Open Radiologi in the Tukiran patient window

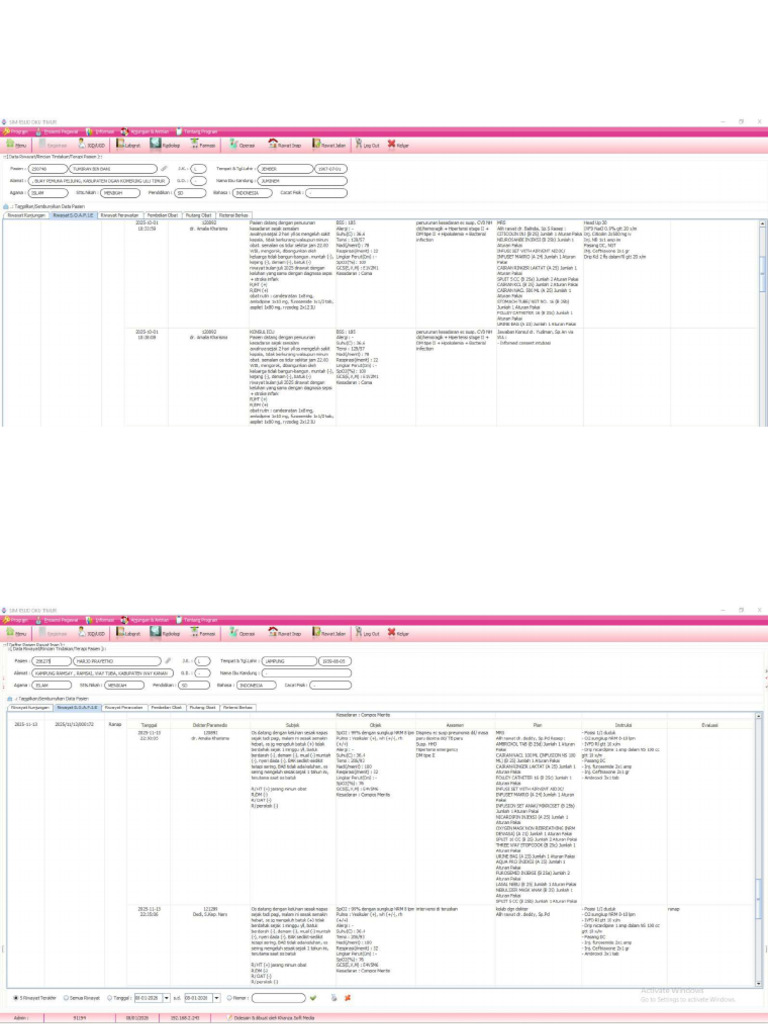(165, 145)
